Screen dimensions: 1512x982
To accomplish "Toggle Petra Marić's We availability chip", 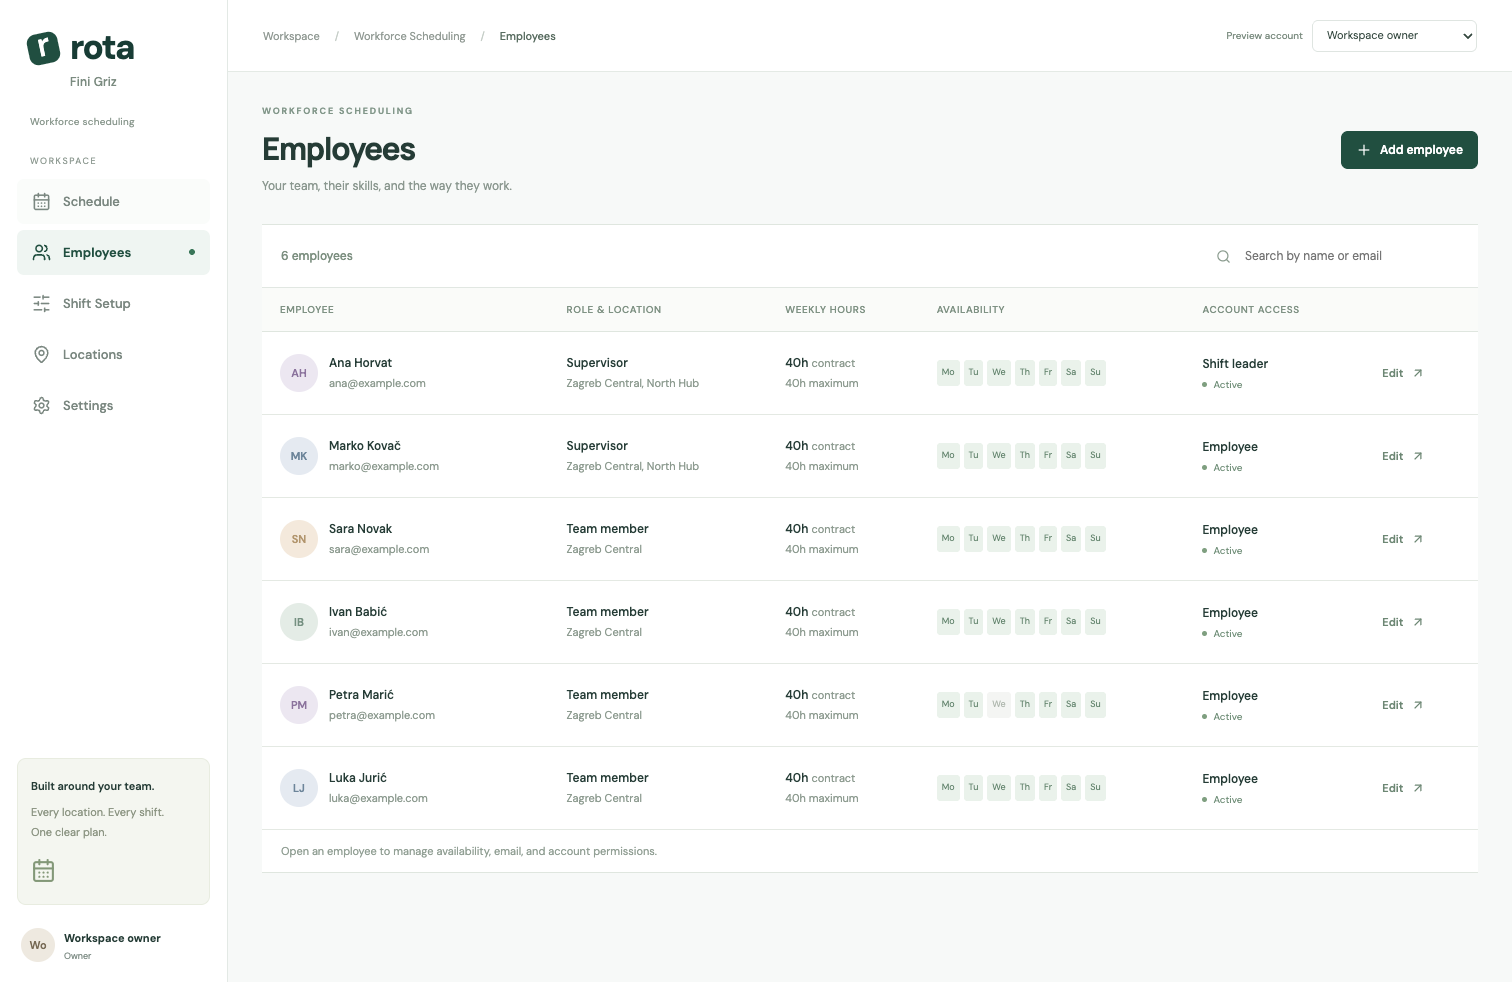I will [999, 704].
